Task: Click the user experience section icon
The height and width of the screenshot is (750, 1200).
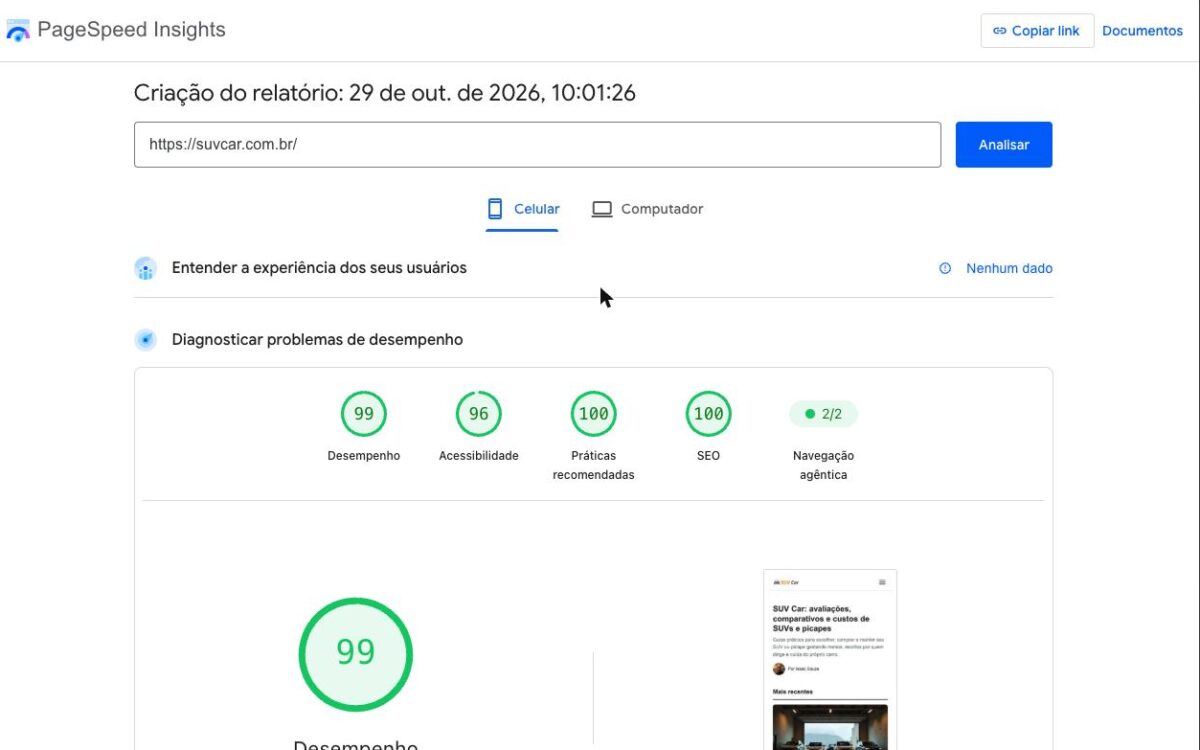Action: (x=145, y=268)
